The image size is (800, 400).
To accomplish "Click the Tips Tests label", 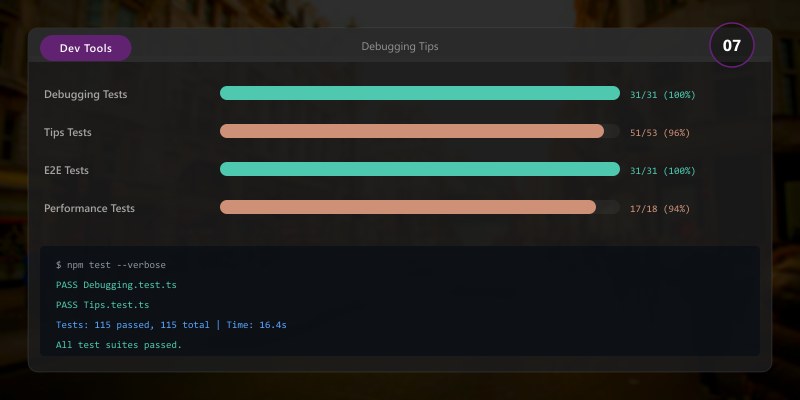I will pos(68,132).
